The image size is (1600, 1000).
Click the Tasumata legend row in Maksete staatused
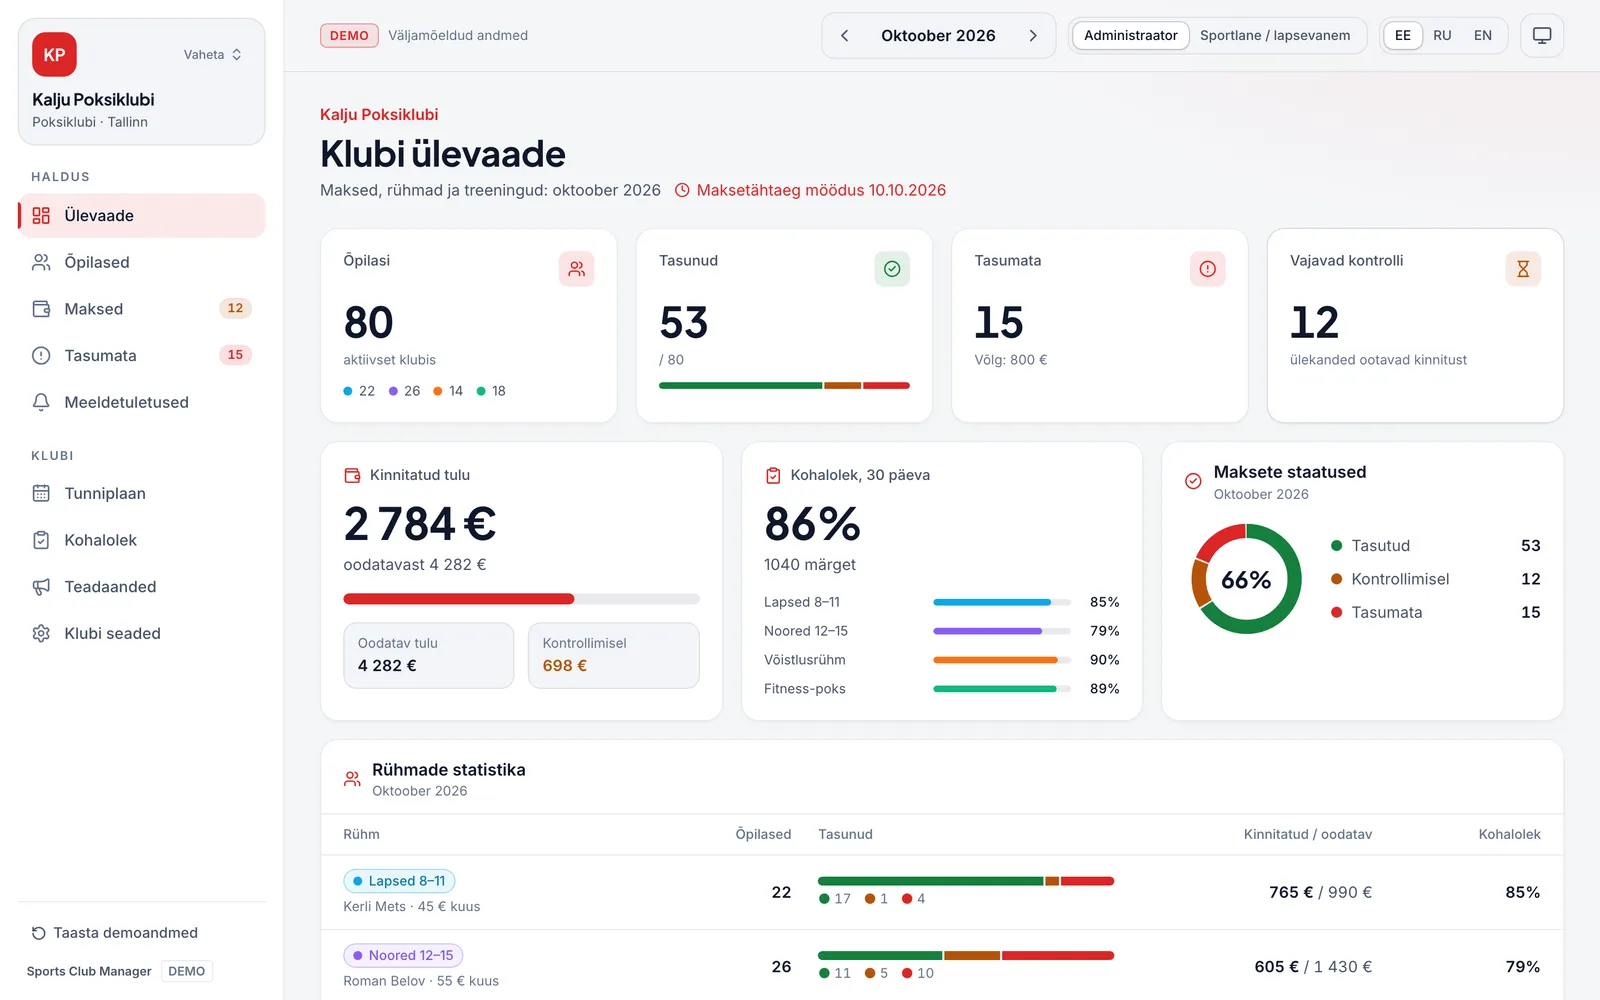pos(1436,613)
